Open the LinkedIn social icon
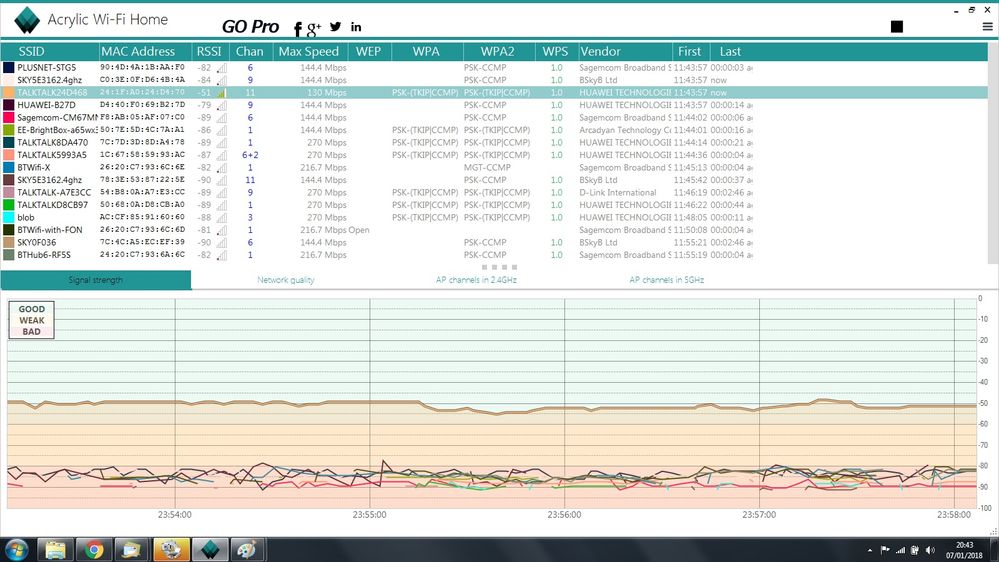This screenshot has width=999, height=562. coord(356,27)
